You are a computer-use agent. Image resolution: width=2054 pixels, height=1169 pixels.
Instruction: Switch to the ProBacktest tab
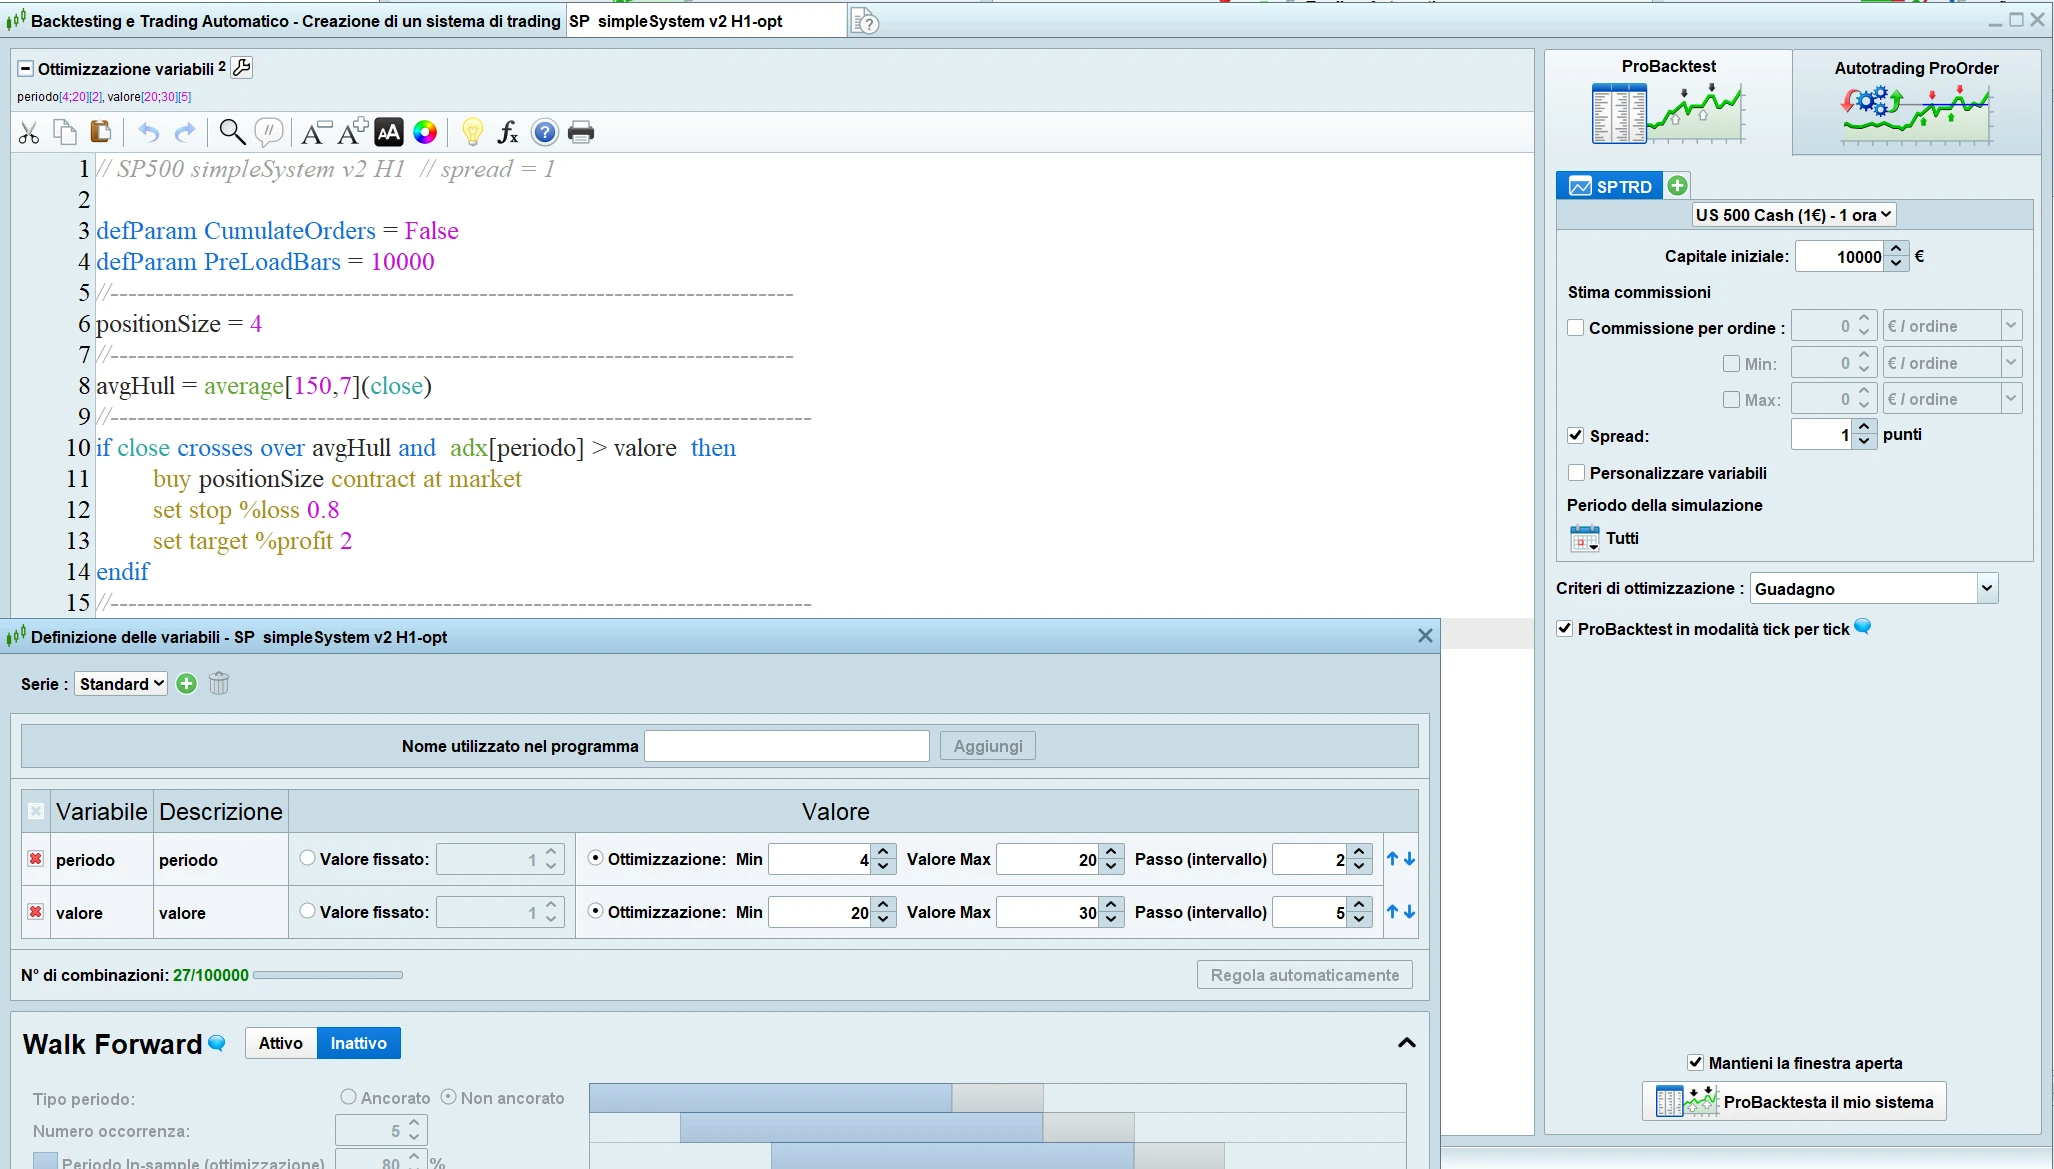tap(1668, 102)
